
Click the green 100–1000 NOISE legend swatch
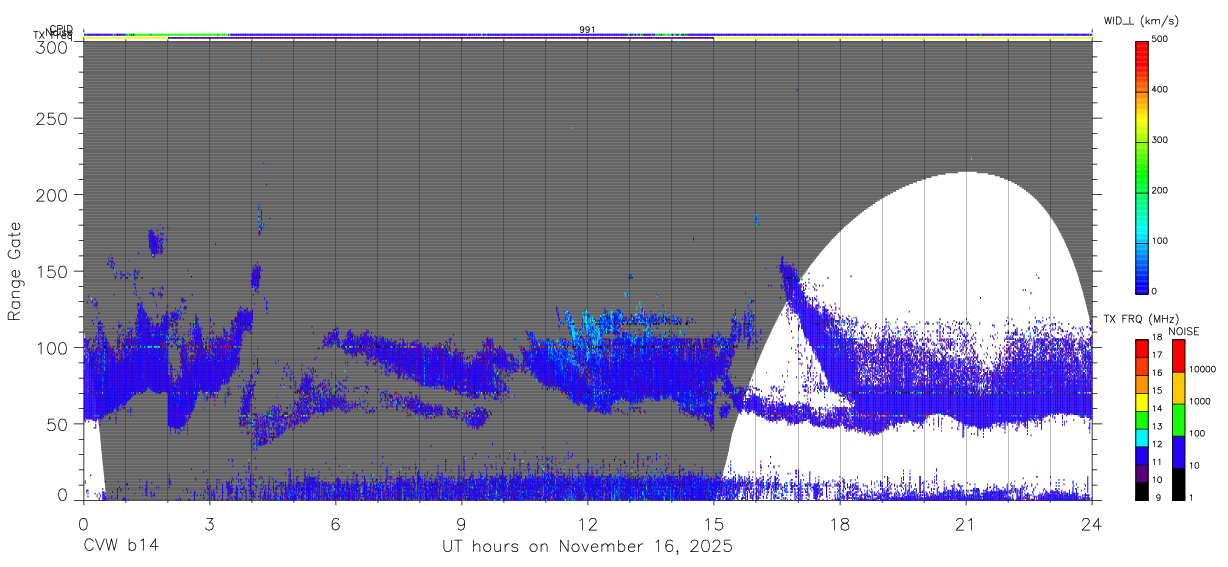pyautogui.click(x=1177, y=420)
